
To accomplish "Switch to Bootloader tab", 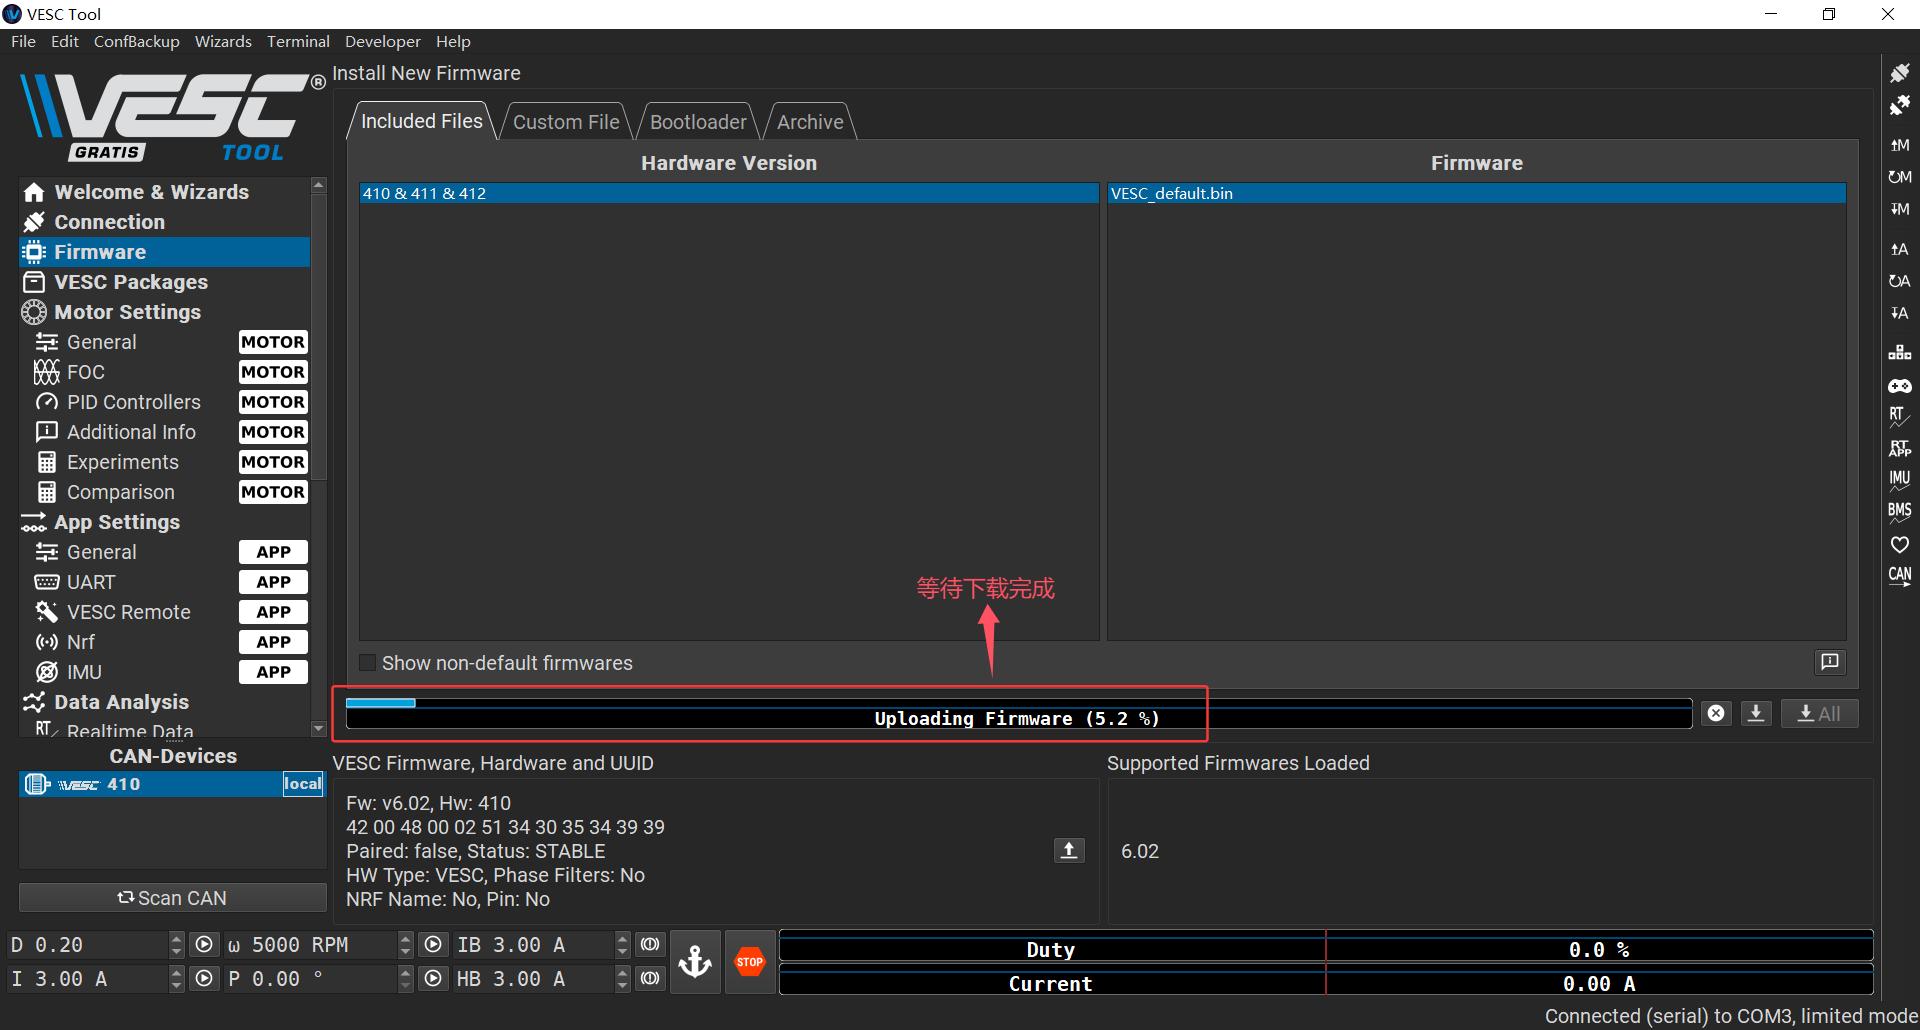I will click(x=698, y=122).
